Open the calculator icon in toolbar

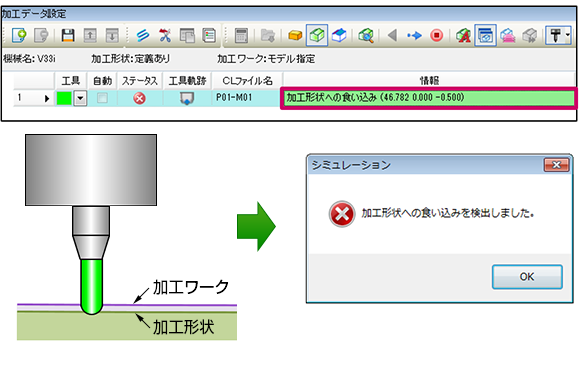point(241,35)
